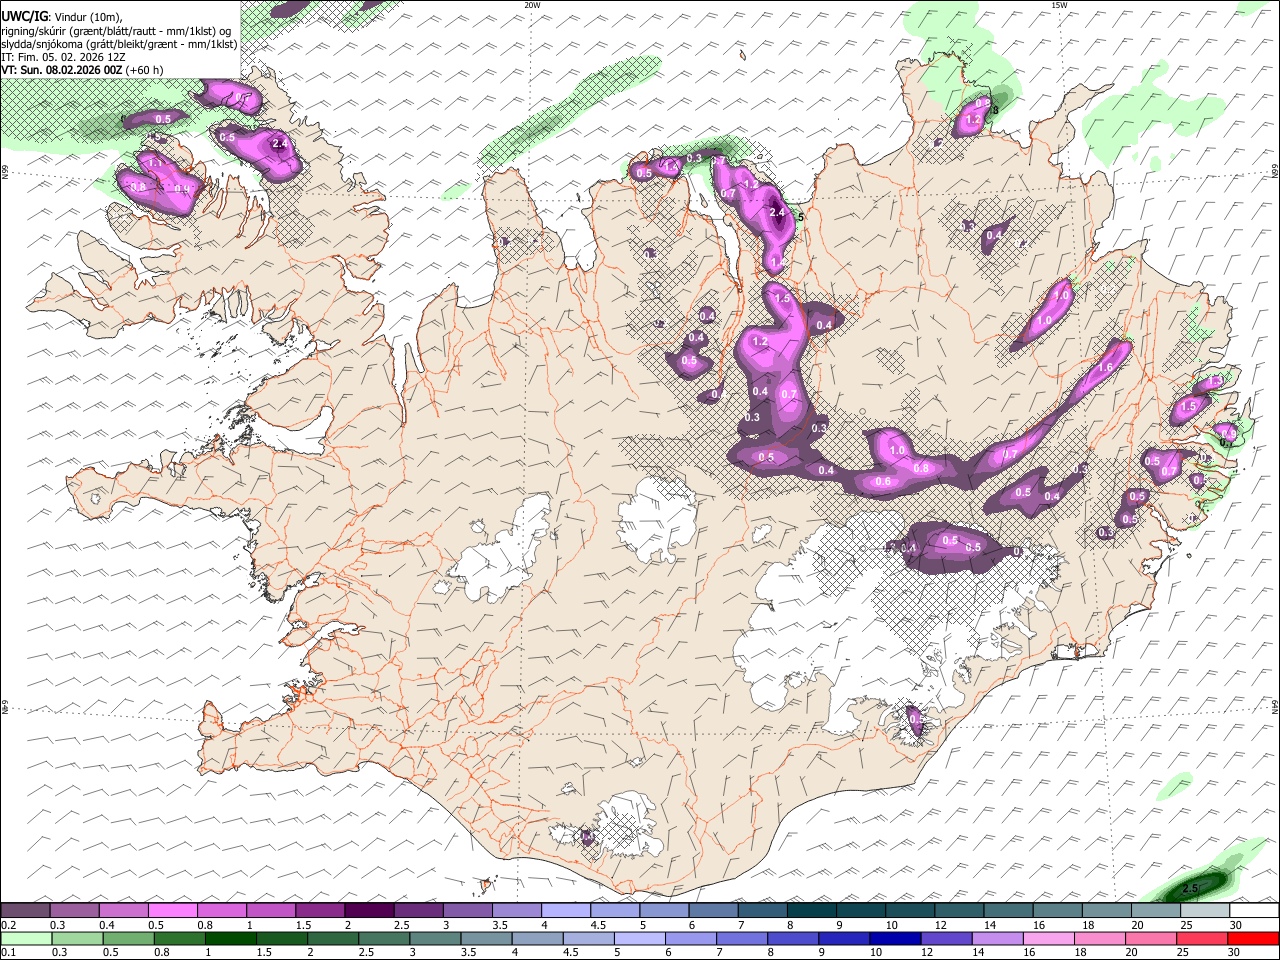Pick the upper-row swatch between 1 and 1.5
This screenshot has width=1280, height=960.
coord(270,911)
